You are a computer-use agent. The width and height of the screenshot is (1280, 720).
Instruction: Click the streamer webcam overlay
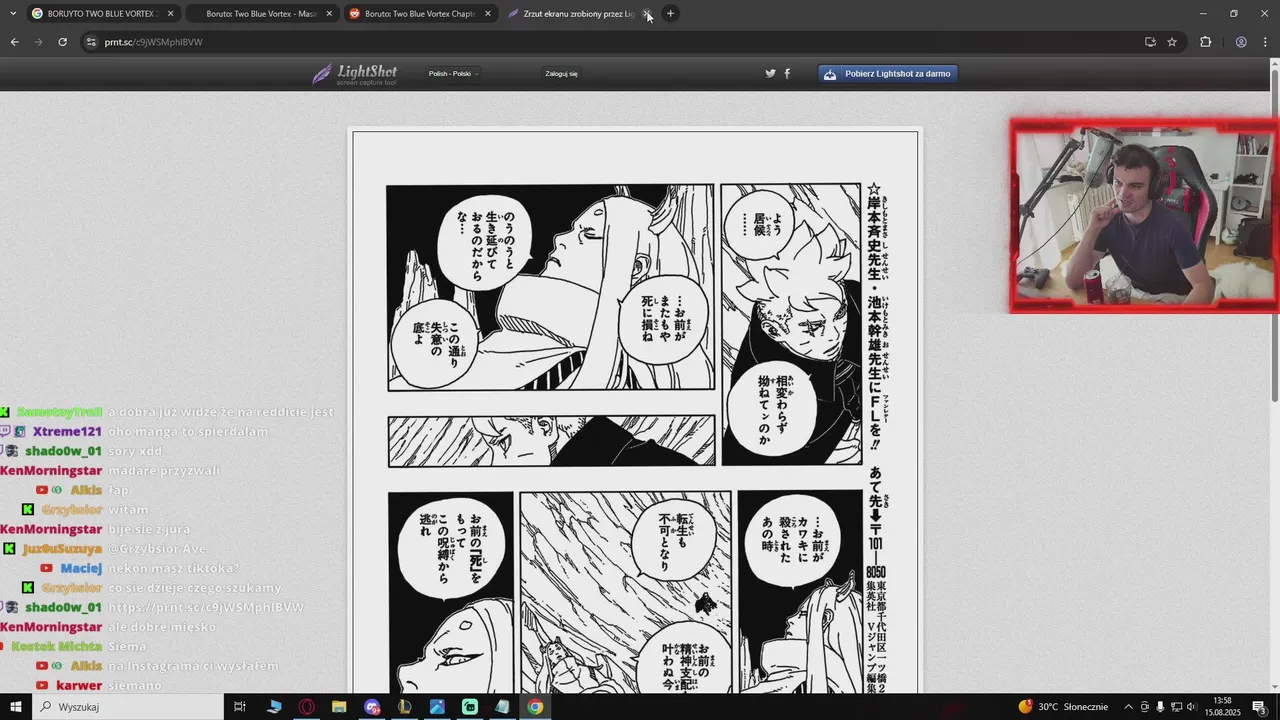coord(1144,216)
